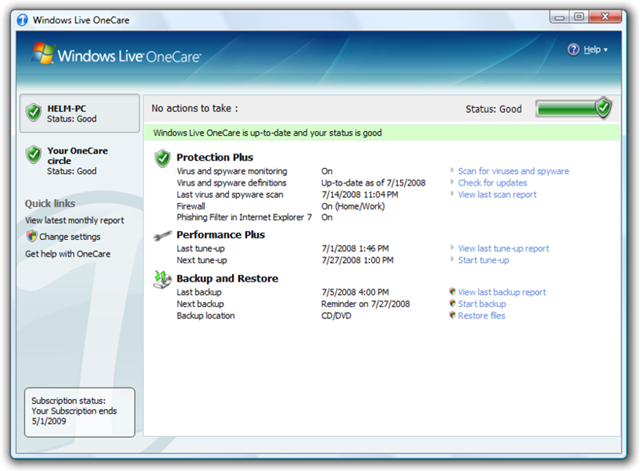Click the HELM-PC green shield icon

[33, 113]
